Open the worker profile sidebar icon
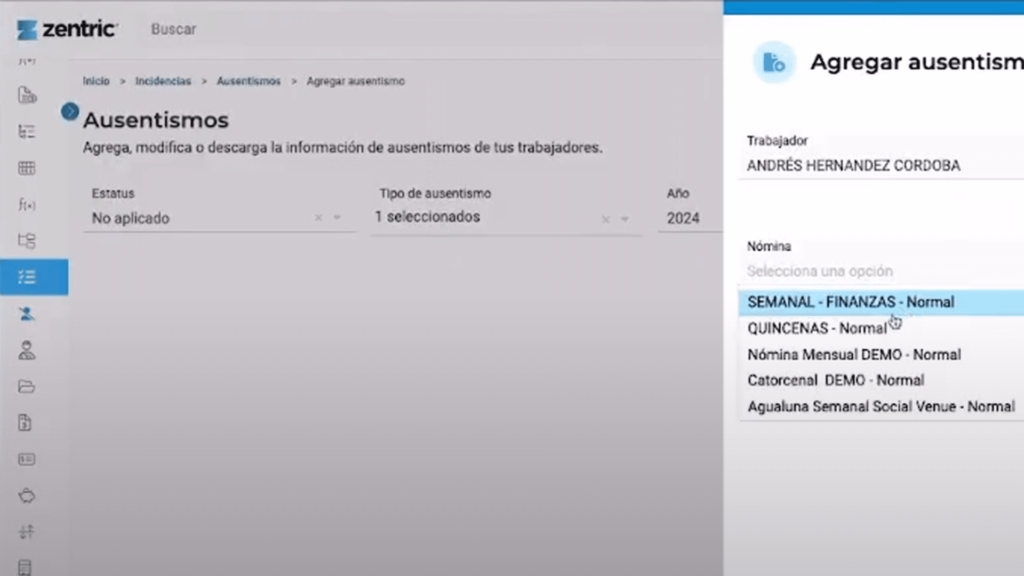This screenshot has width=1024, height=576. click(x=27, y=350)
